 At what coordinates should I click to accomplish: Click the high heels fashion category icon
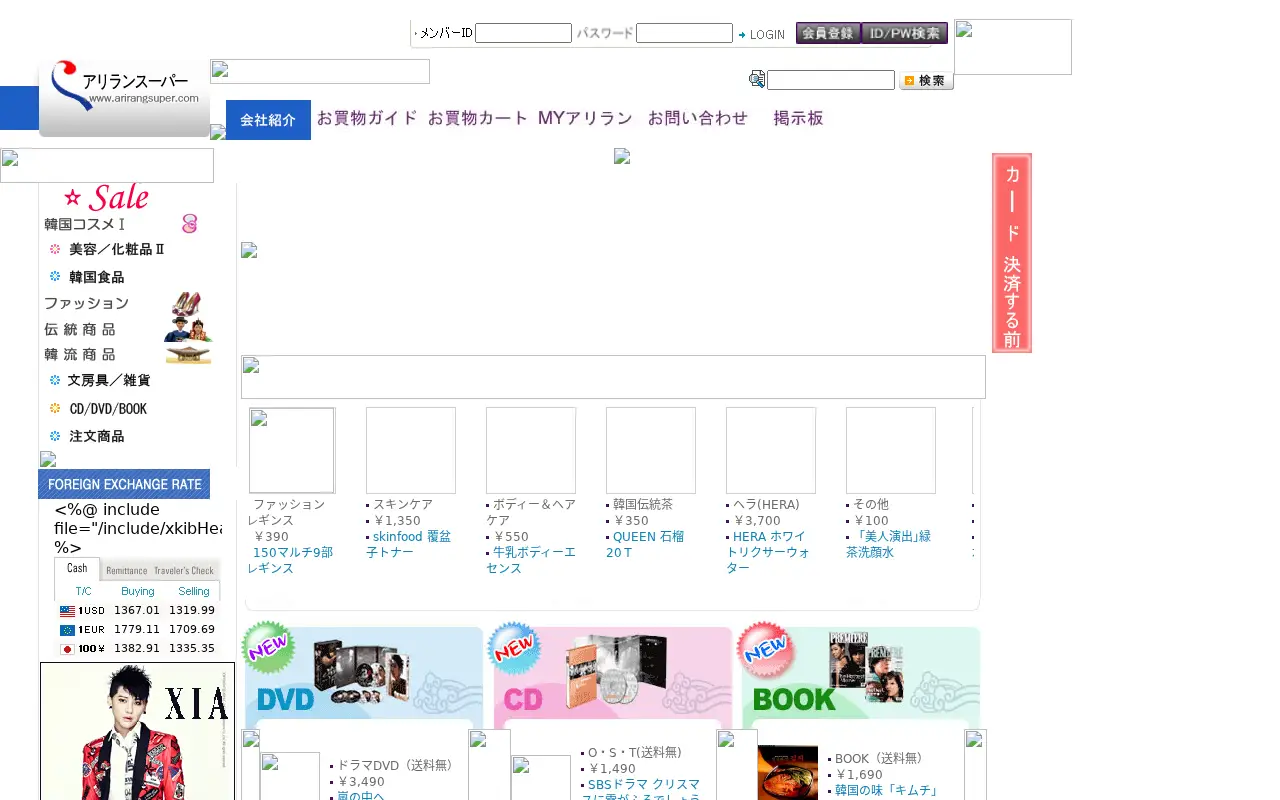click(x=187, y=302)
